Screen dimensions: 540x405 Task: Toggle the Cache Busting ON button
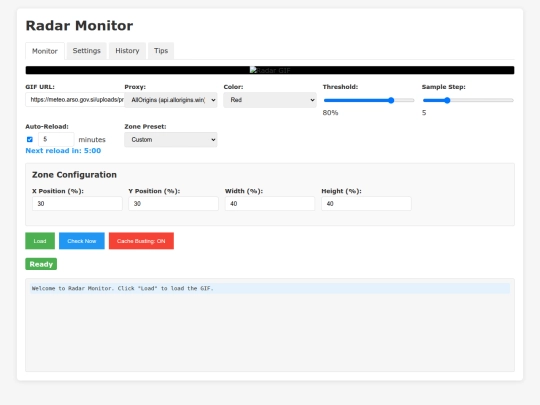click(141, 241)
